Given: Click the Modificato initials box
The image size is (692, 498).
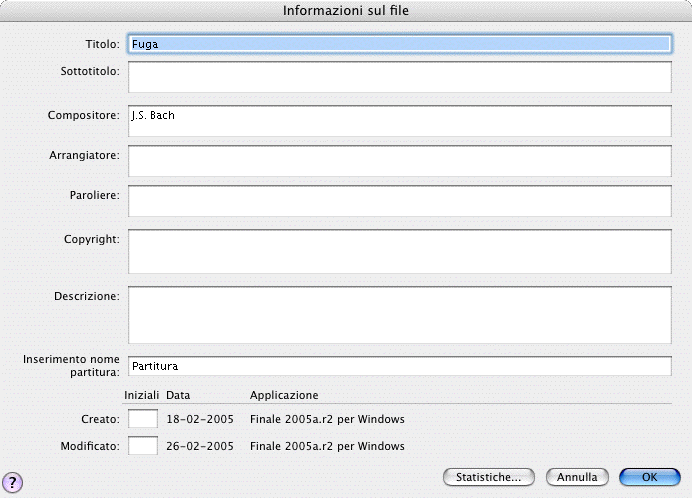Looking at the screenshot, I should point(143,446).
